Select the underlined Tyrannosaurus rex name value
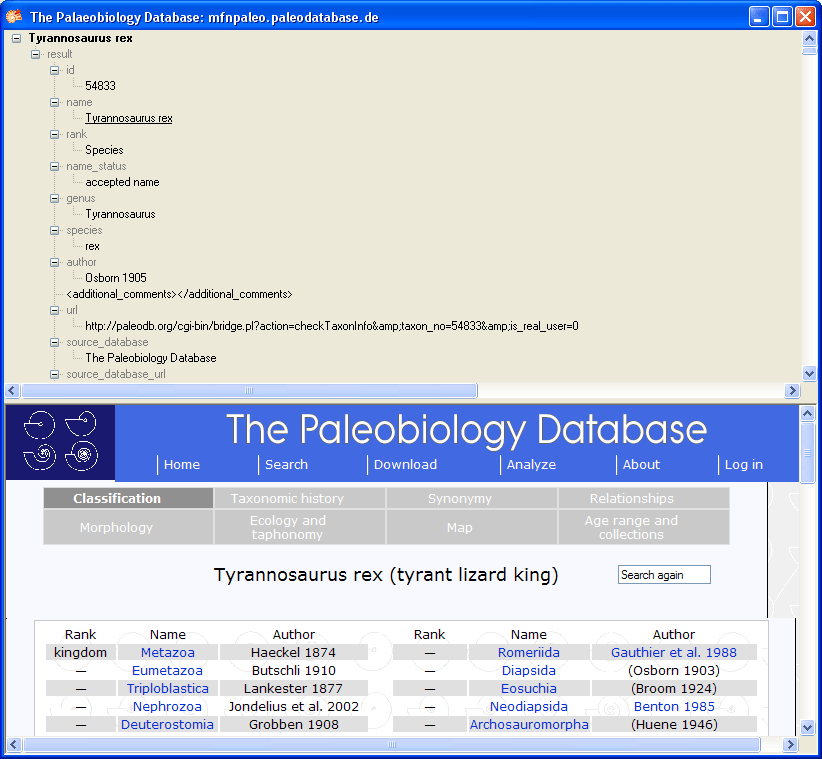 pyautogui.click(x=129, y=118)
